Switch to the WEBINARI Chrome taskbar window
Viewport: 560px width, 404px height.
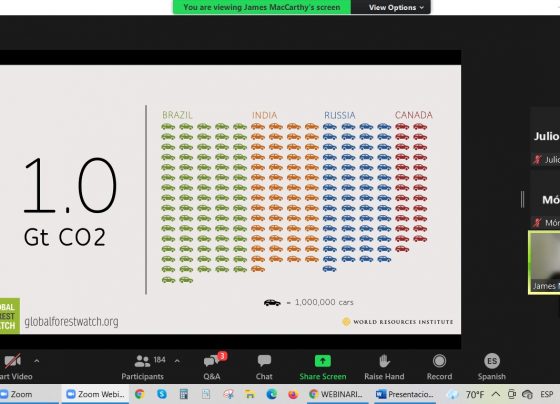click(x=336, y=394)
